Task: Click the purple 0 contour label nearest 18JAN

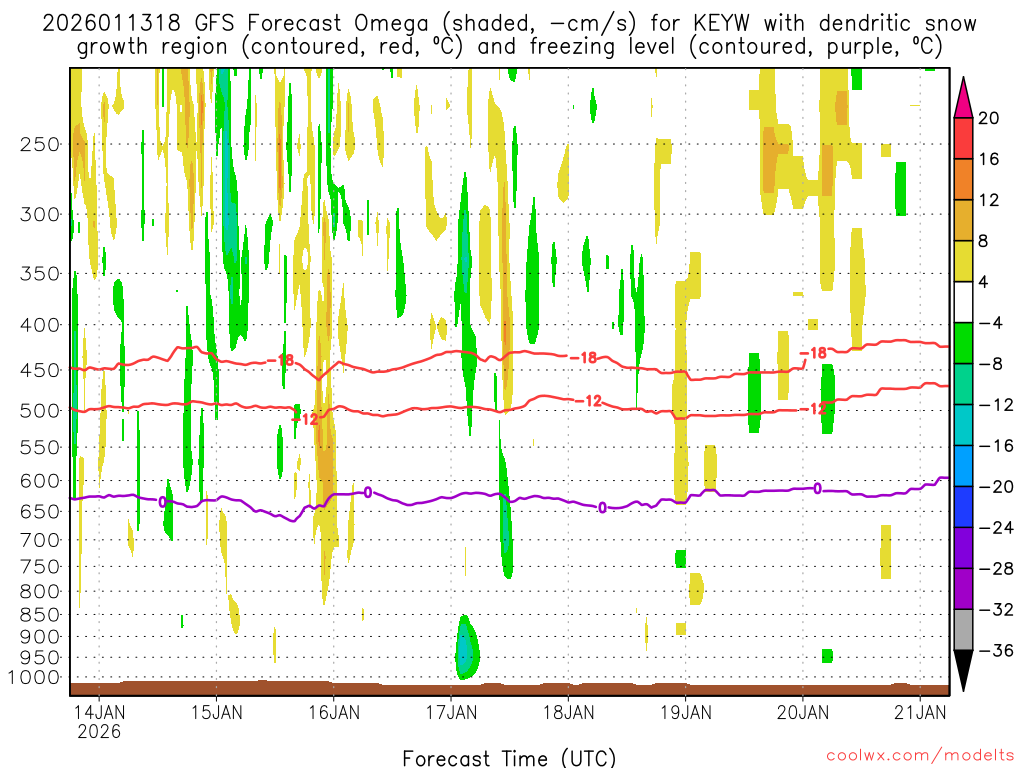Action: point(602,508)
